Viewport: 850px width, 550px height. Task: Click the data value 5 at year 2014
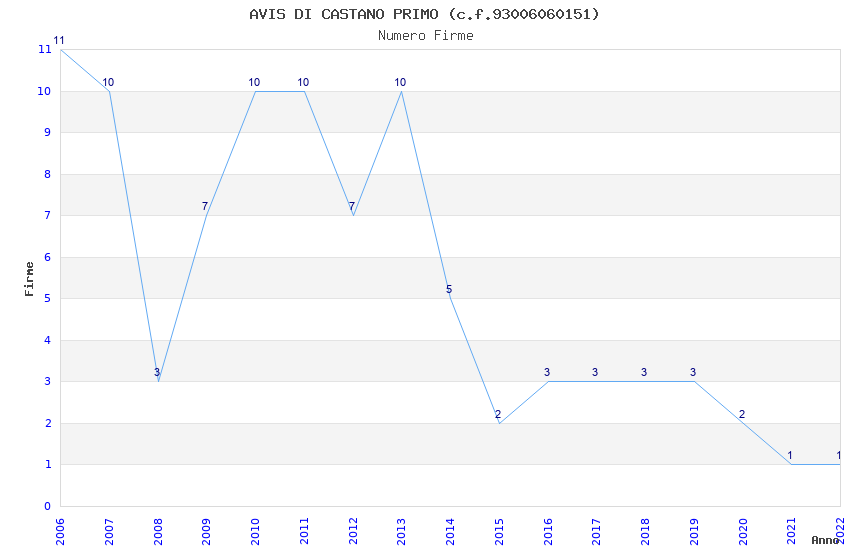click(449, 289)
